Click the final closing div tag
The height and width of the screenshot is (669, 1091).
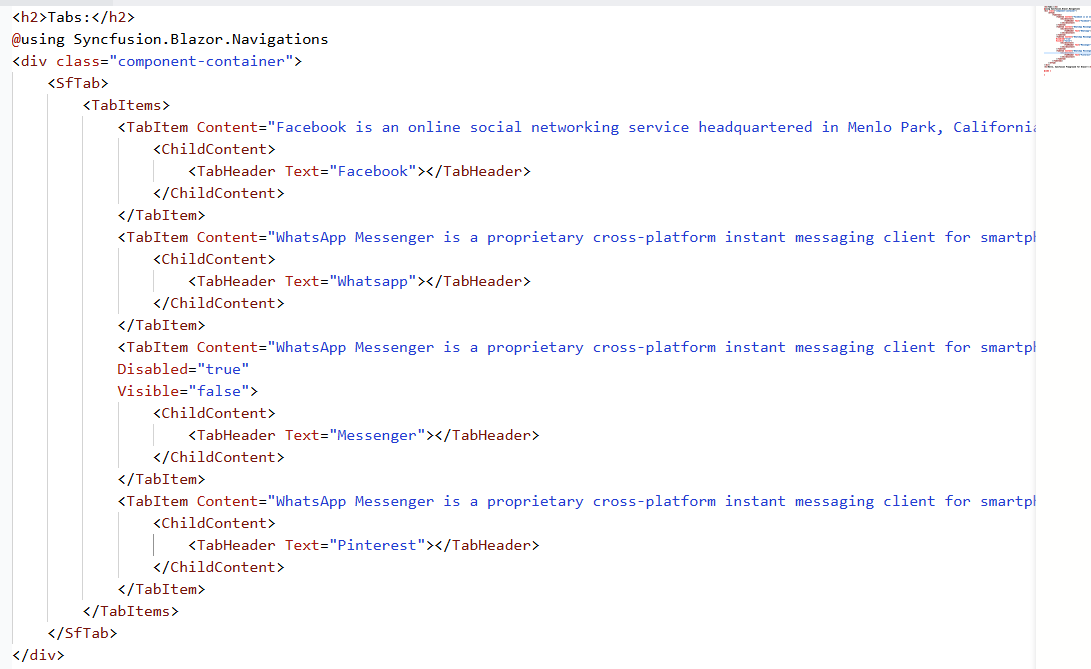pos(38,655)
